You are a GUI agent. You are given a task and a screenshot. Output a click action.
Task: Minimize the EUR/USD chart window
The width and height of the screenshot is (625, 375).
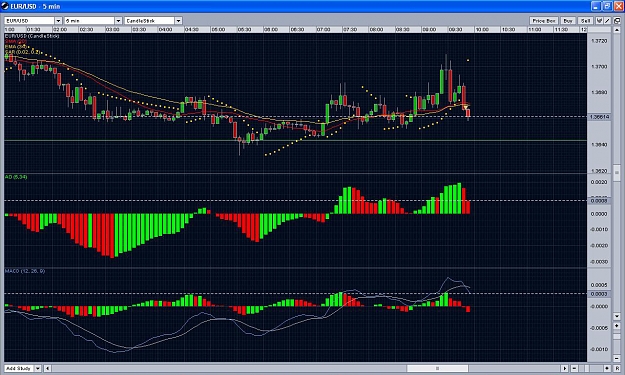596,6
